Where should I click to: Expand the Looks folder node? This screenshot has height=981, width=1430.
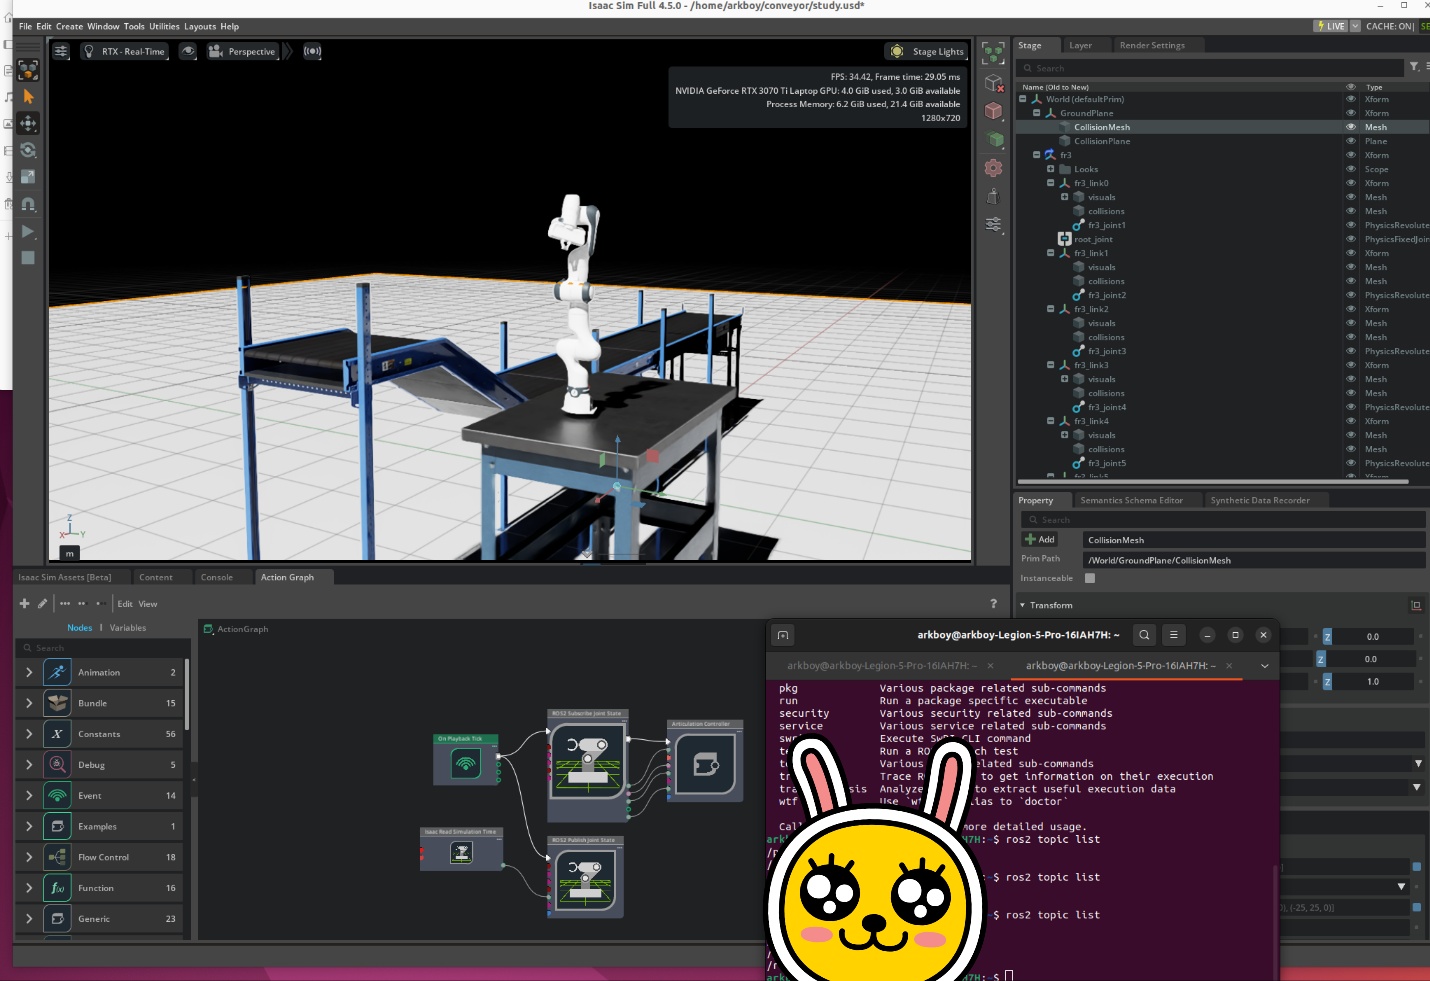pos(1051,169)
